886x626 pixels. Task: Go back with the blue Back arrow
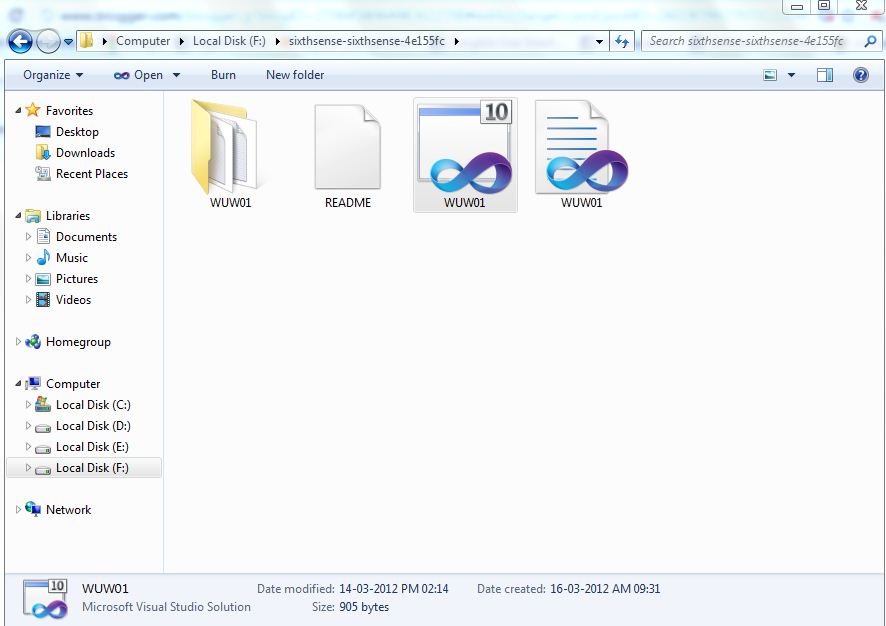click(x=20, y=41)
